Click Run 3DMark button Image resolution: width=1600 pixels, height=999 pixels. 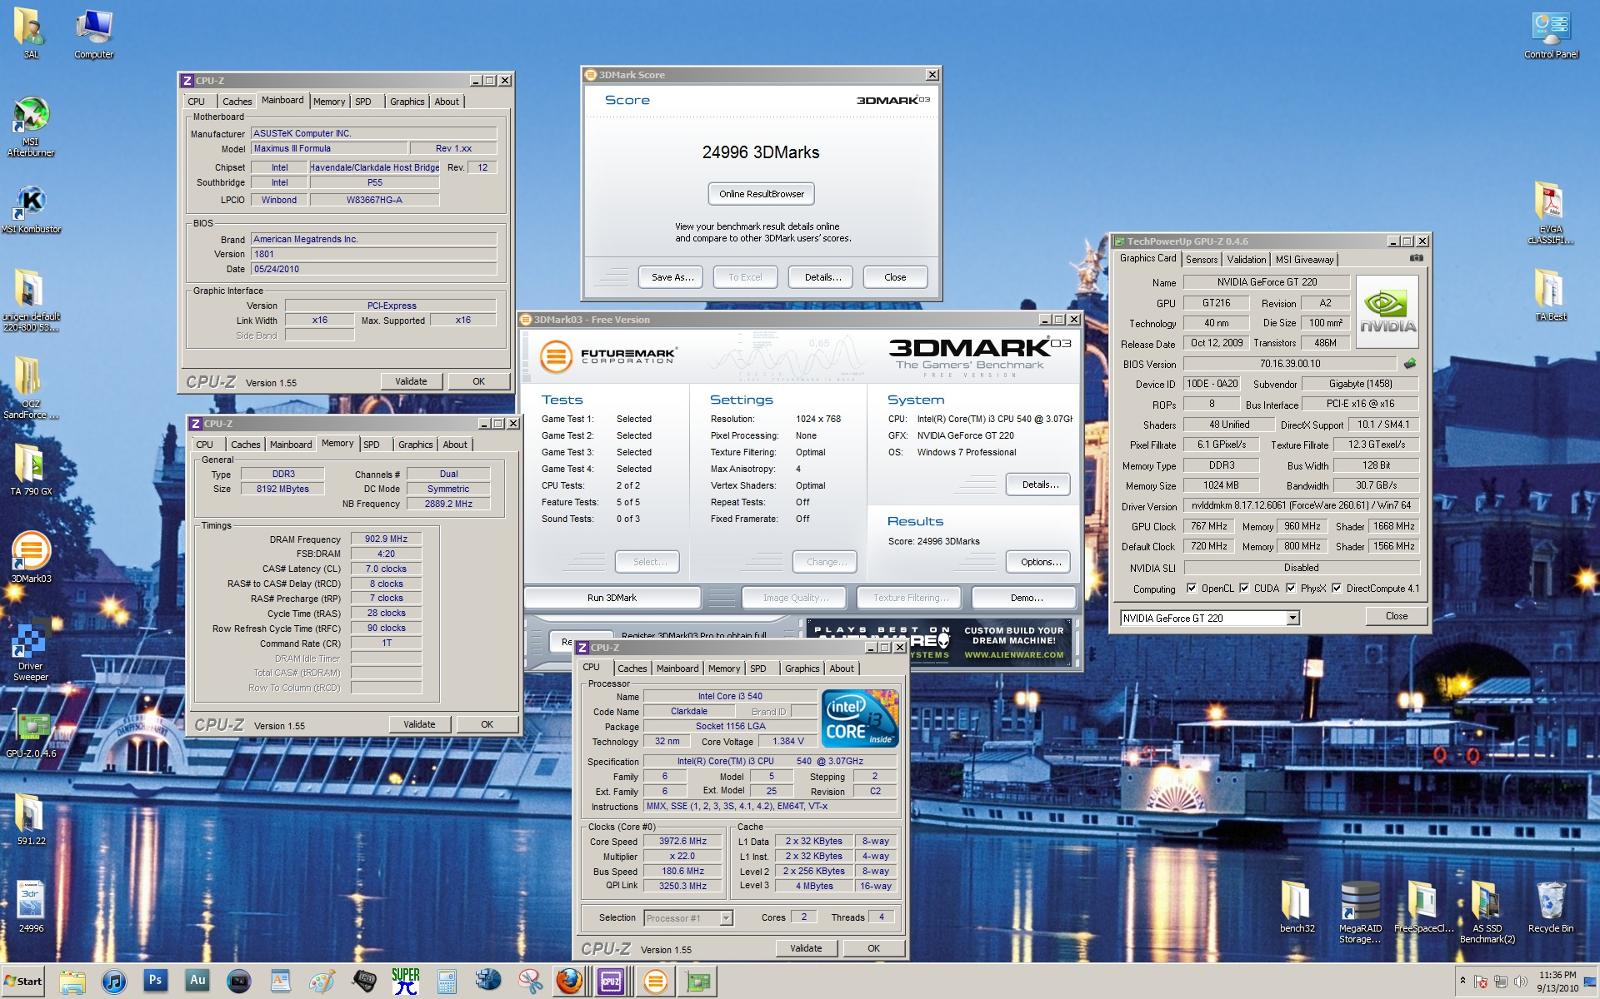click(x=612, y=598)
